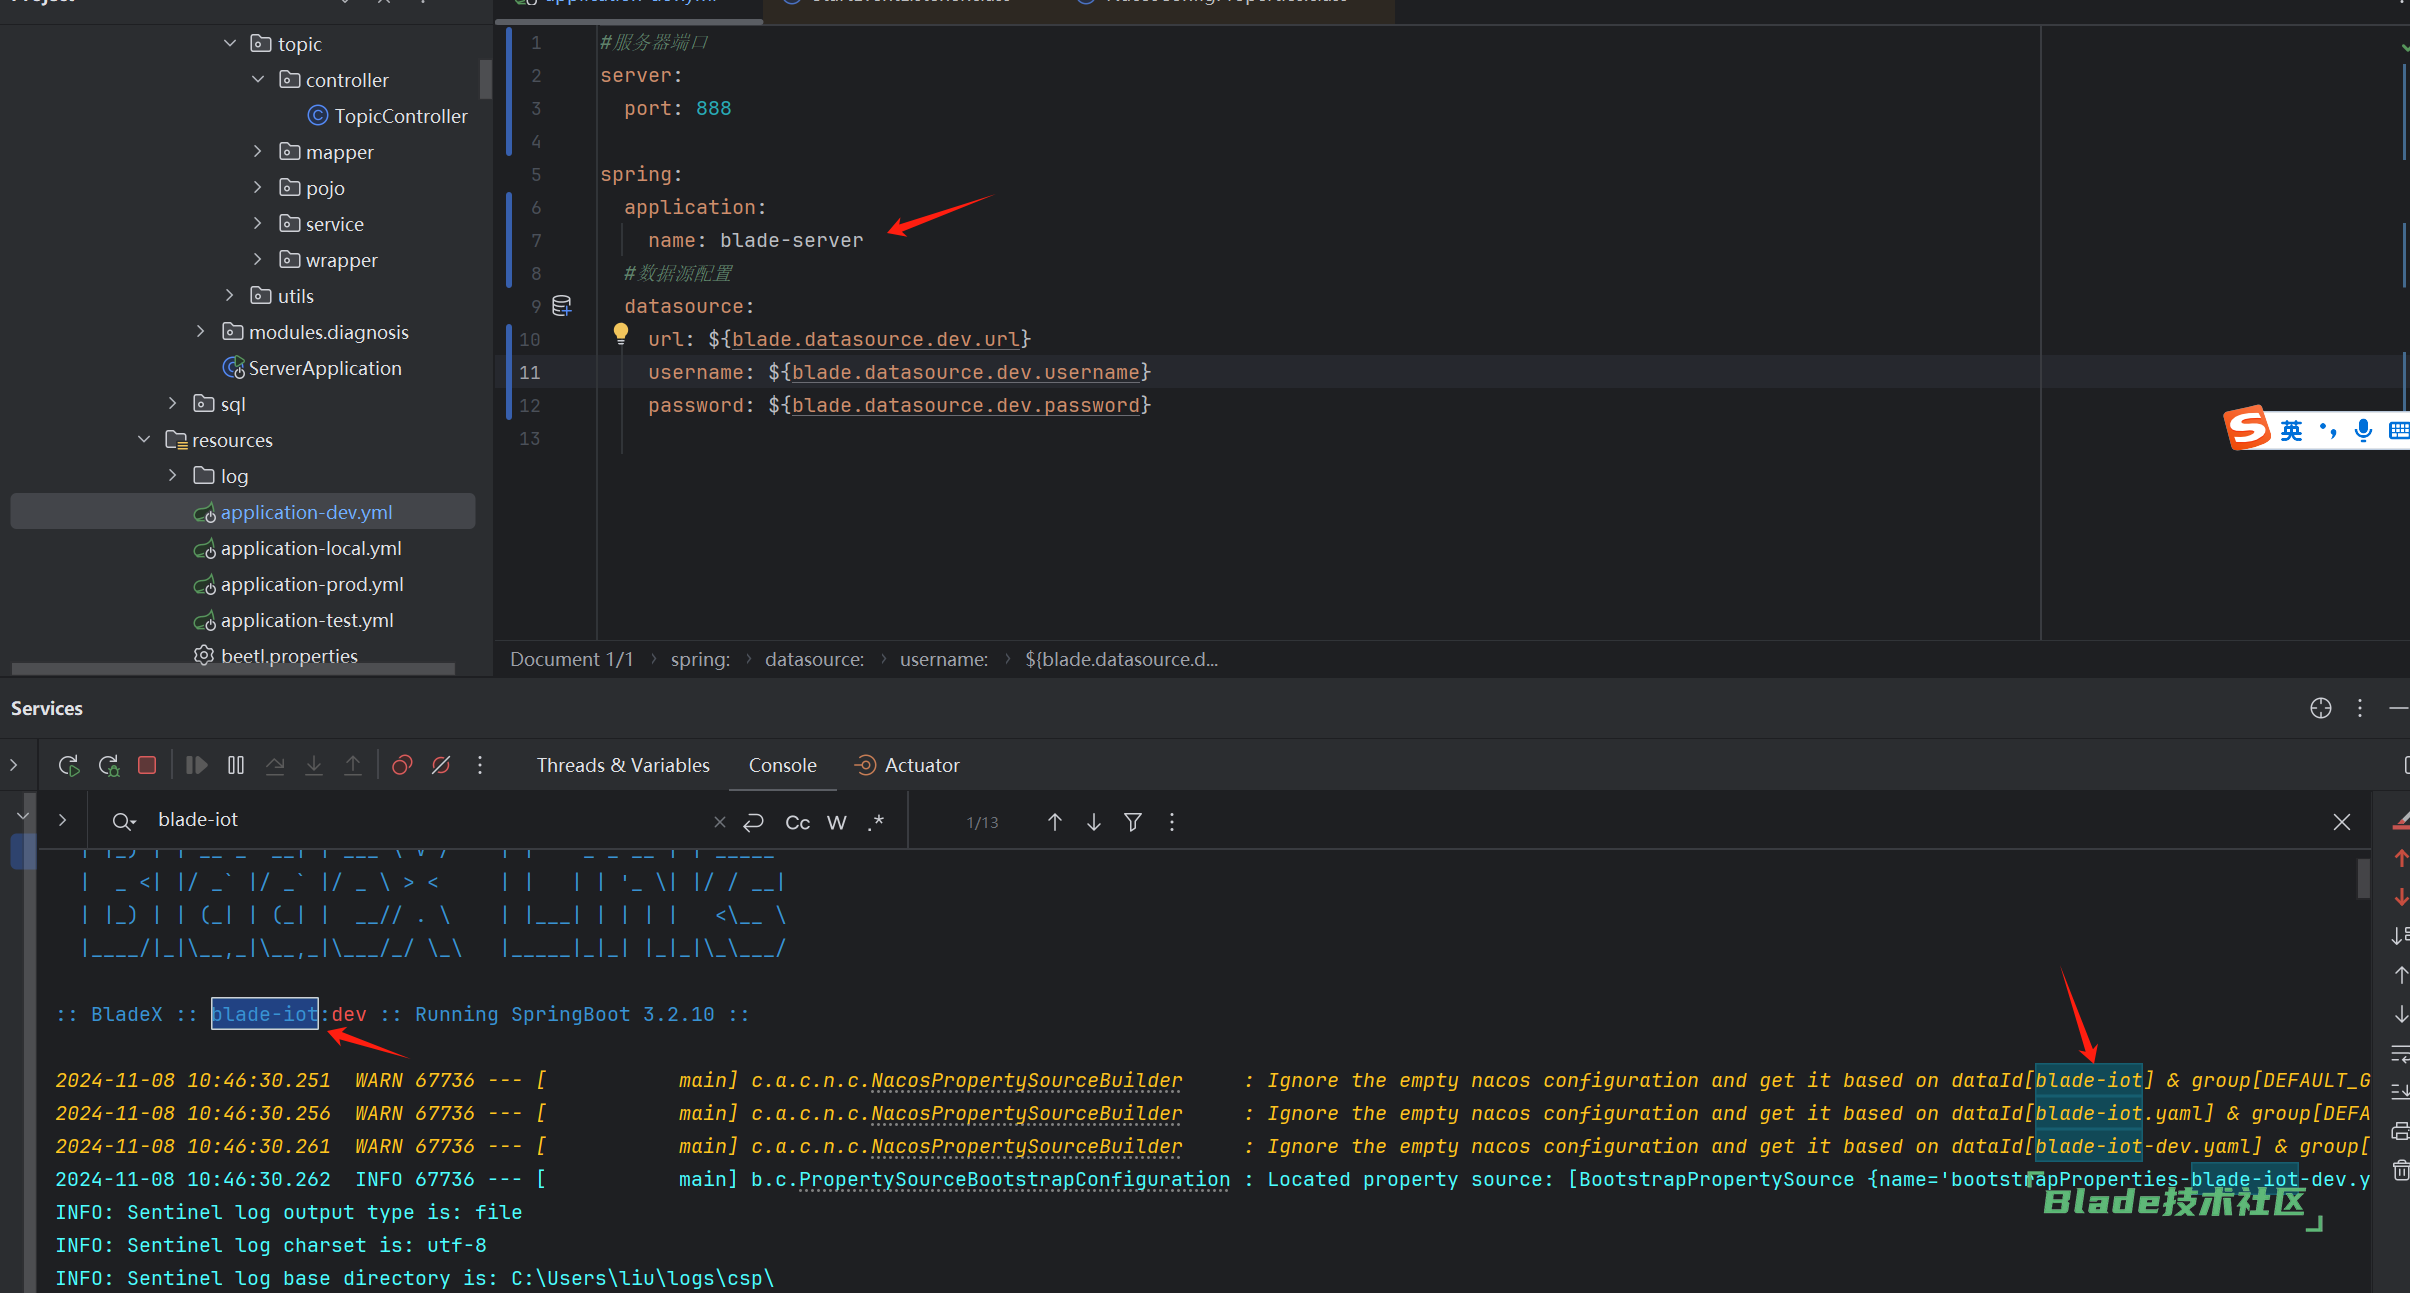Go to previous search occurrence arrow
Viewport: 2410px width, 1293px height.
coord(1055,822)
